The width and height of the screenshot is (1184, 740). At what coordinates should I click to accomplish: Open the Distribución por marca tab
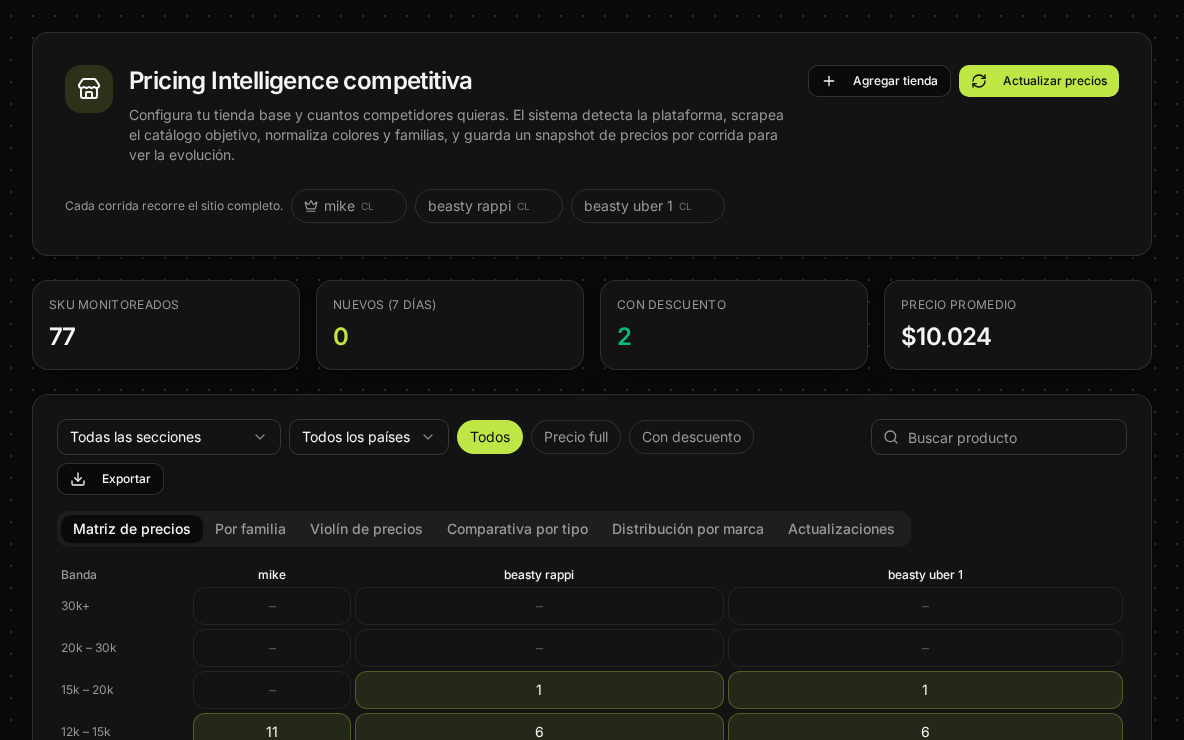tap(687, 529)
